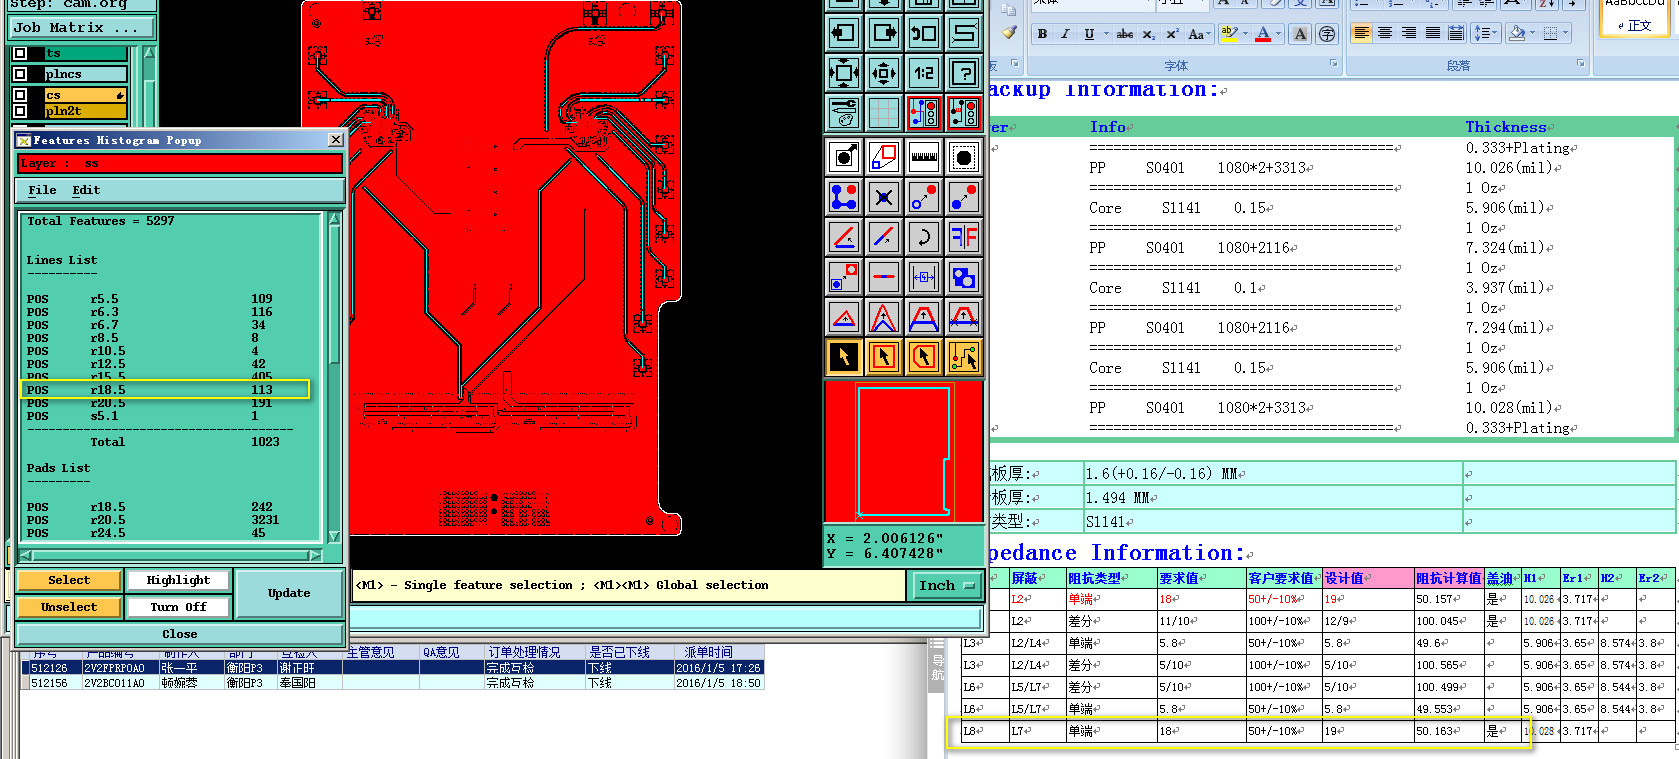Choose the net-selection arrow tool
The width and height of the screenshot is (1679, 759).
[964, 357]
